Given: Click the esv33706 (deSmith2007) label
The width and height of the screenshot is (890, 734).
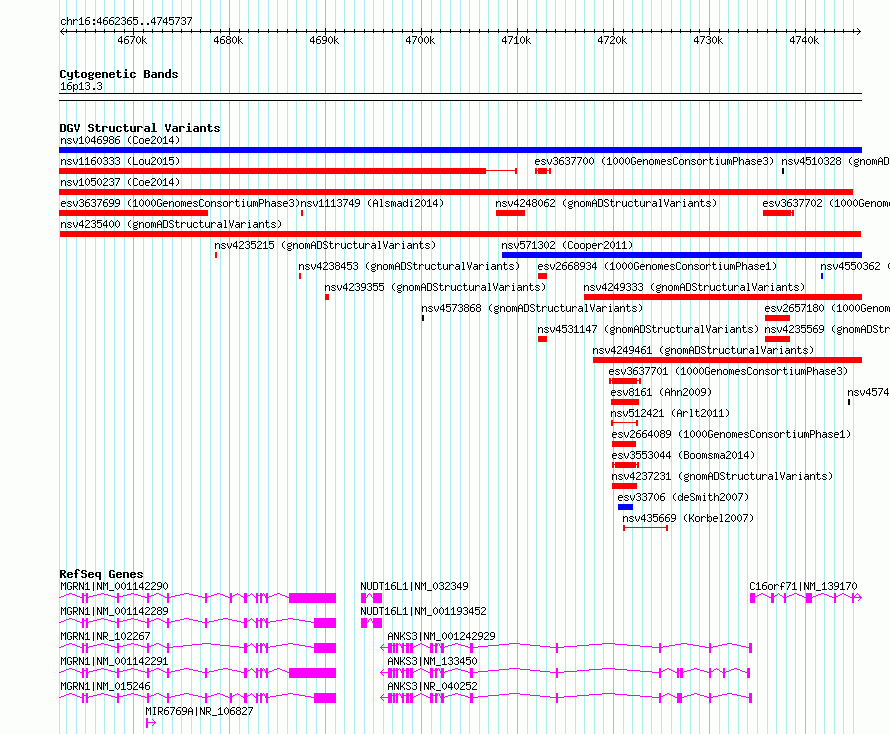Looking at the screenshot, I should 683,497.
